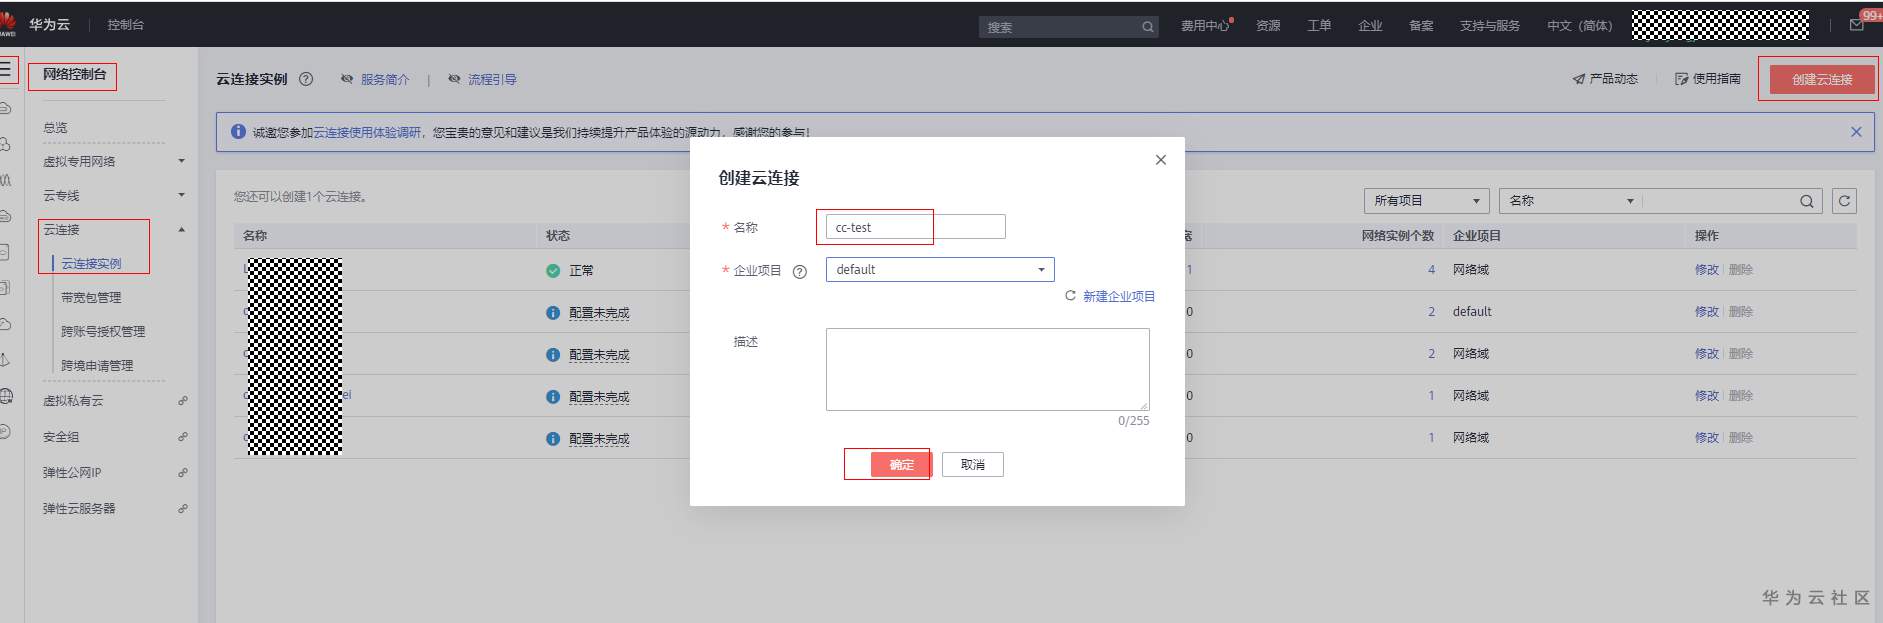Open the 中文 (简体) language menu
Image resolution: width=1883 pixels, height=623 pixels.
click(1580, 26)
